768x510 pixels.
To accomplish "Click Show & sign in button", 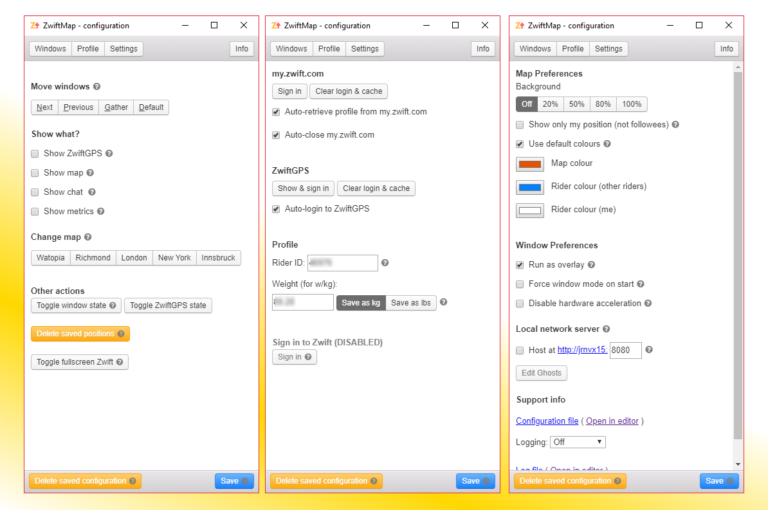I will (x=303, y=188).
